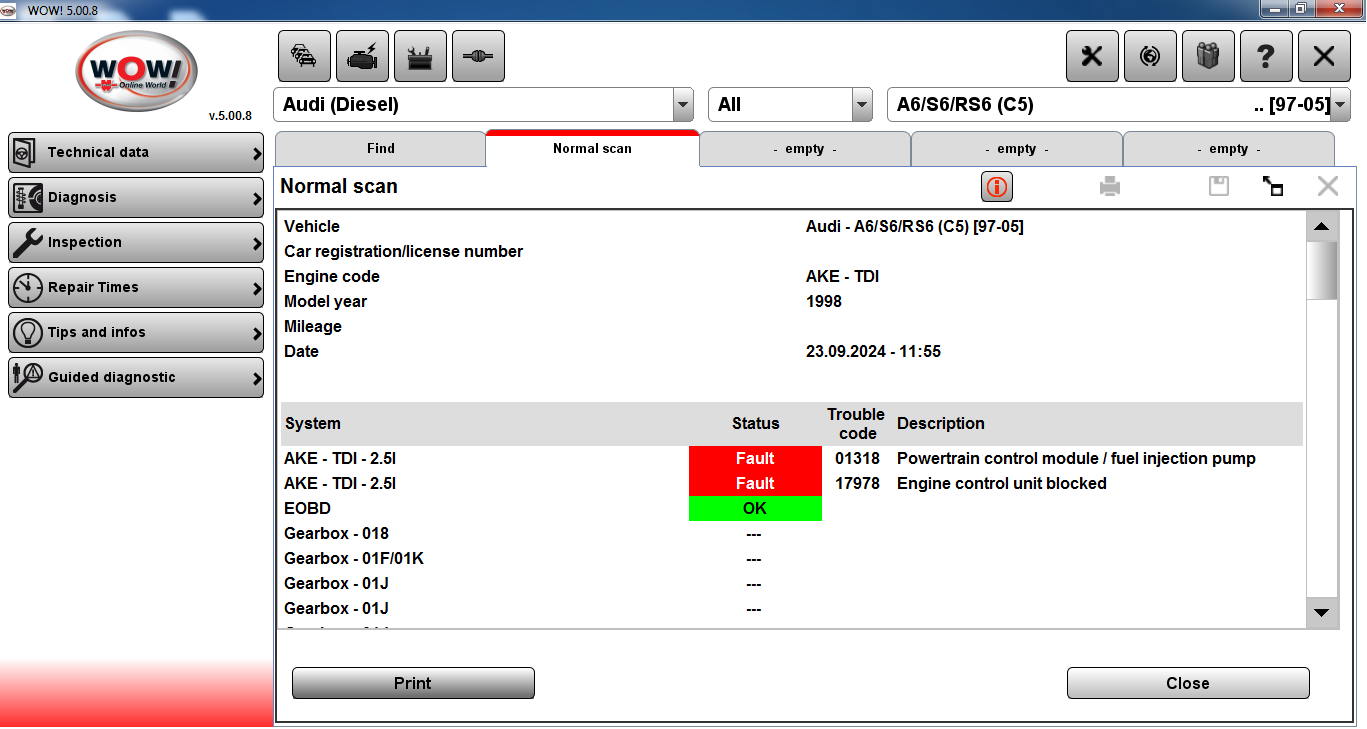This screenshot has height=729, width=1367.
Task: Click the WOW! logo
Action: click(x=137, y=71)
